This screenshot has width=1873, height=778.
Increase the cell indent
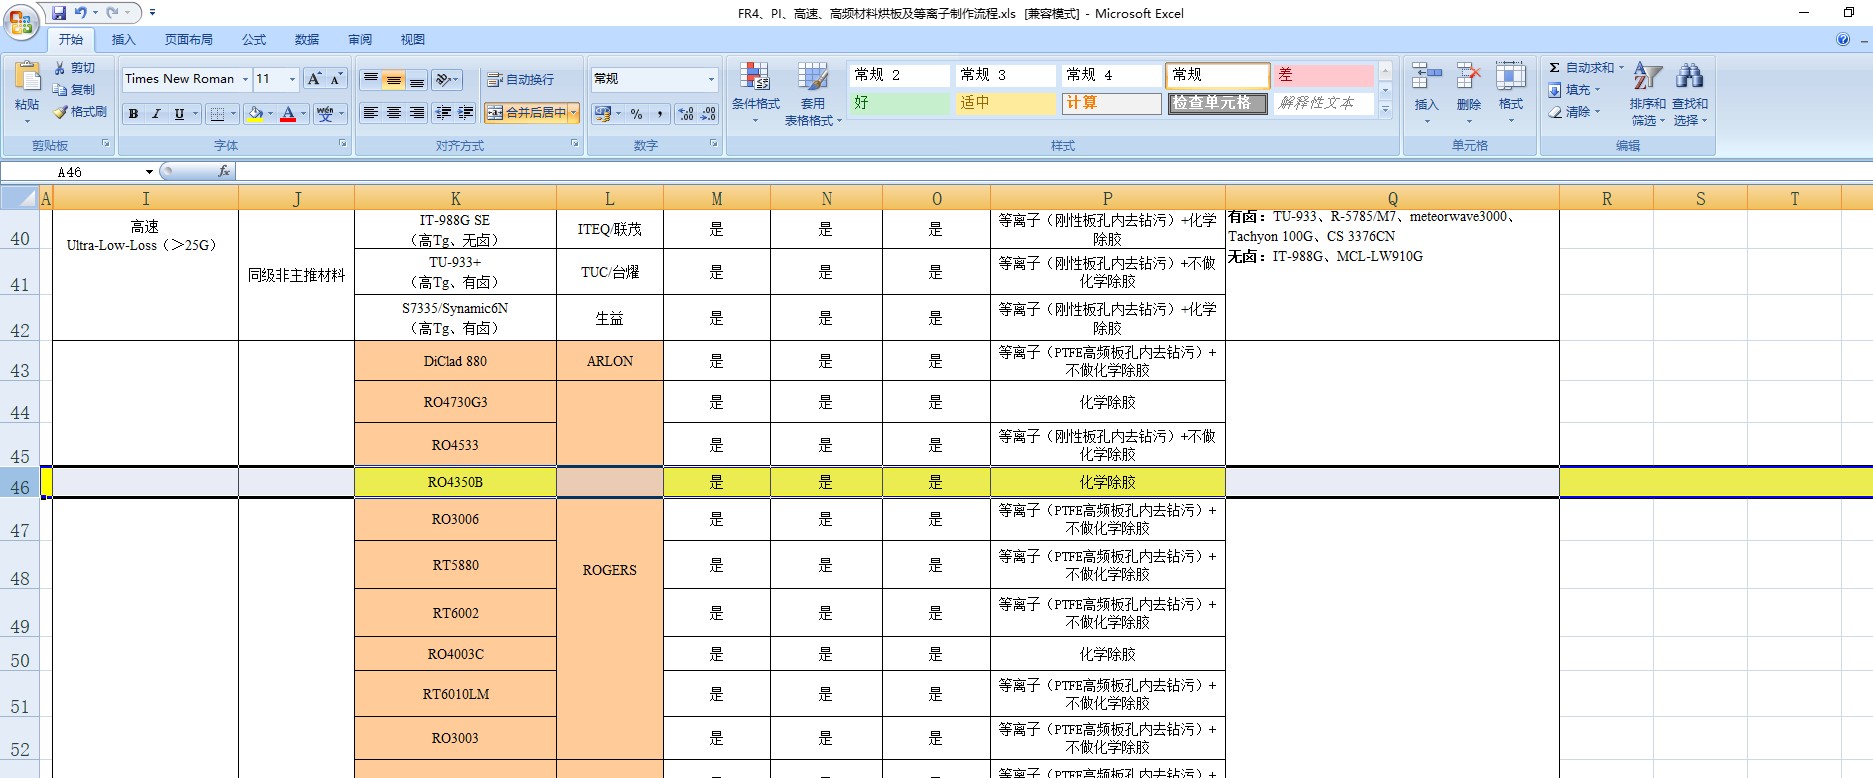click(x=466, y=113)
